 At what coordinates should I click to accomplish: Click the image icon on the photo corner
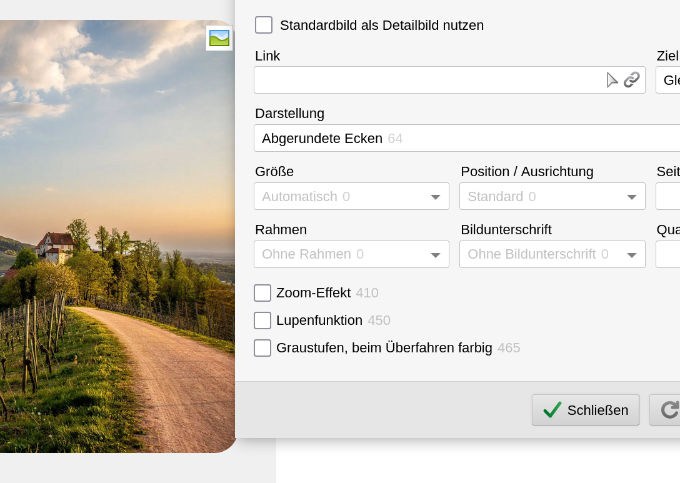click(219, 38)
